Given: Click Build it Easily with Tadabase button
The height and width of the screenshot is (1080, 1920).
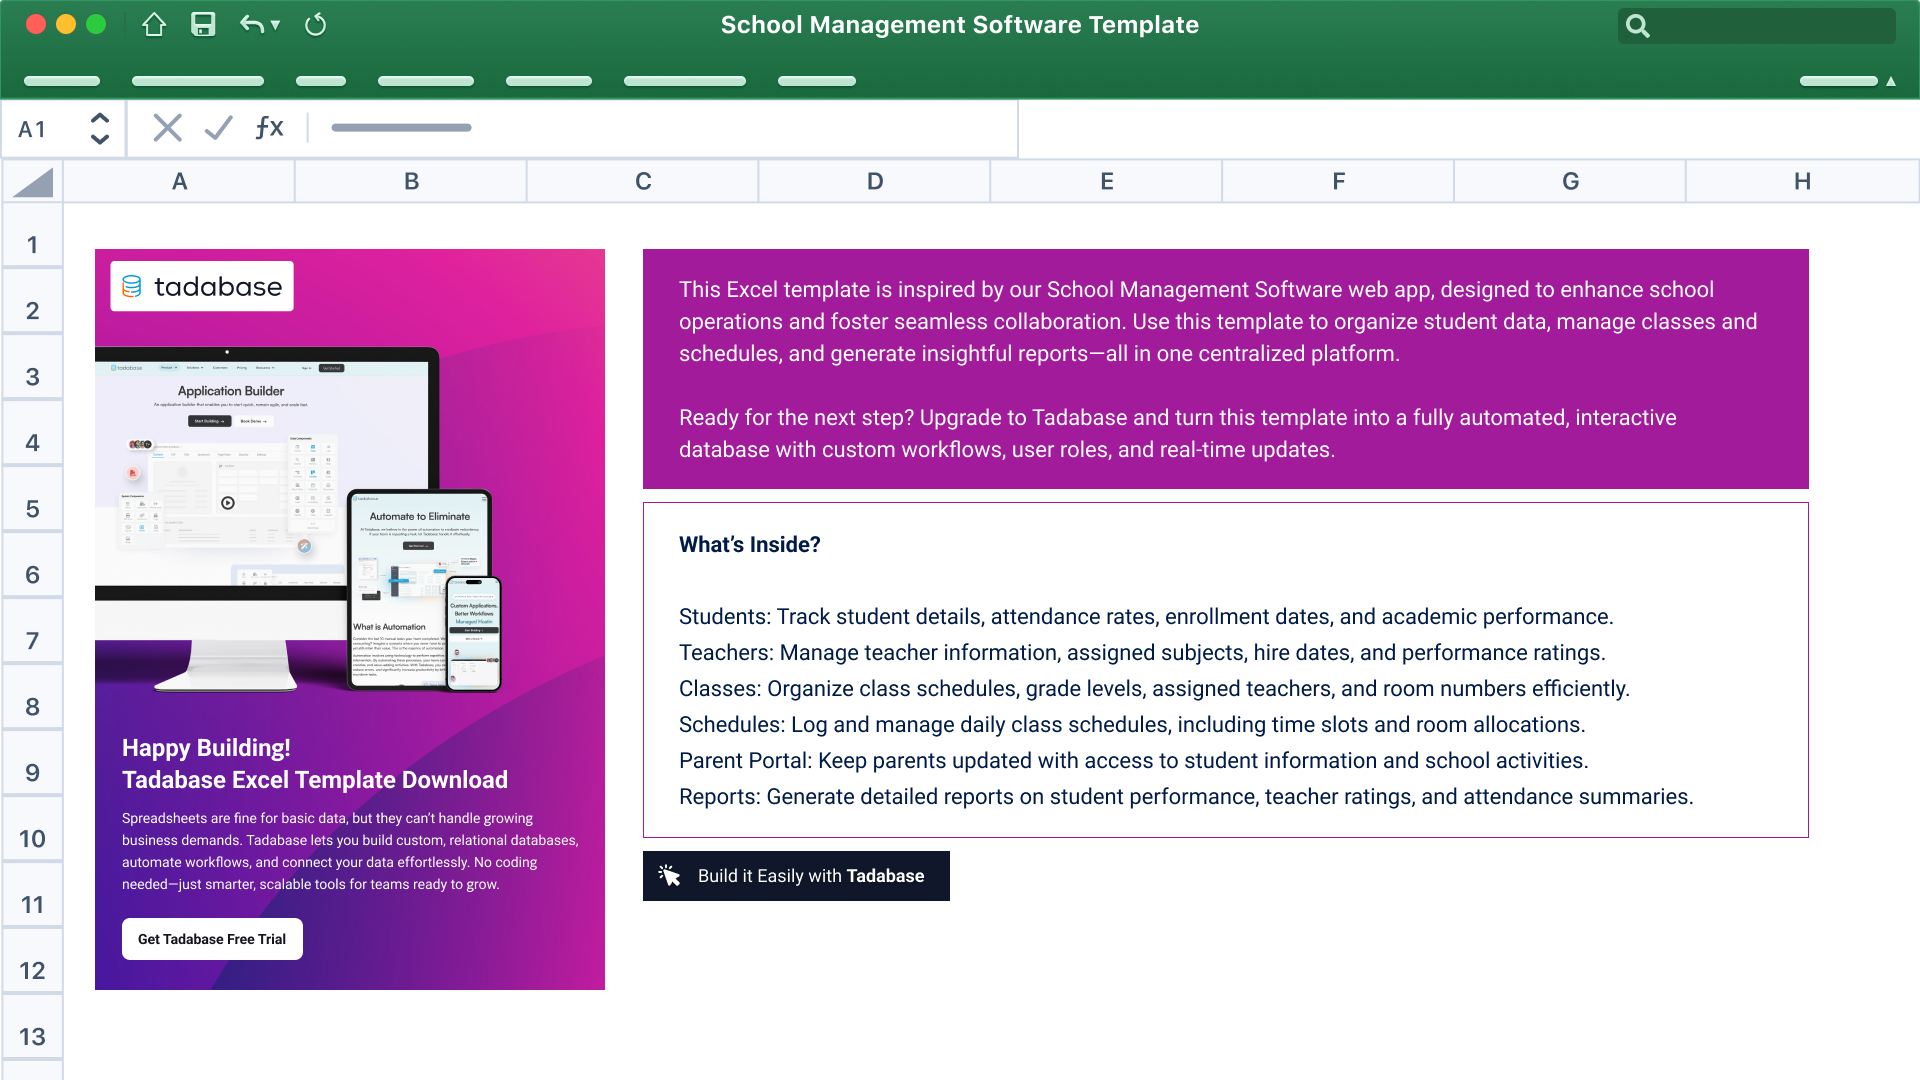Looking at the screenshot, I should point(796,876).
